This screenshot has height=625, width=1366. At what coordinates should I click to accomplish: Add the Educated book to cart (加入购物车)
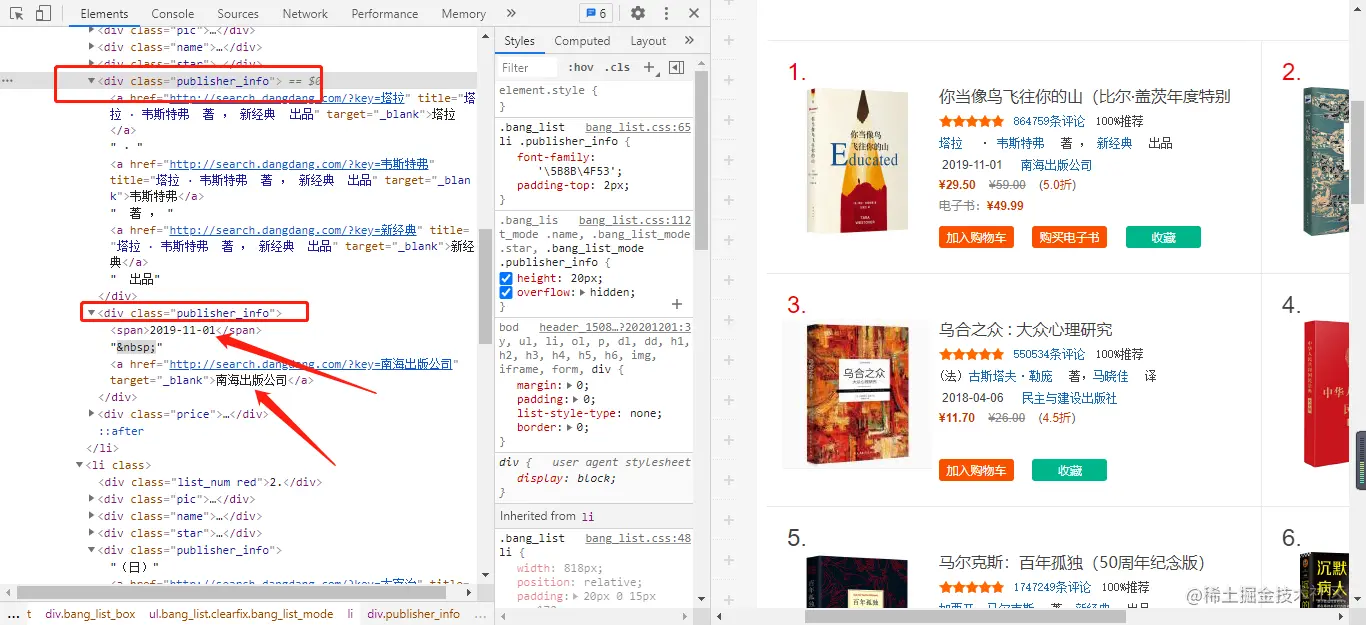[x=976, y=237]
